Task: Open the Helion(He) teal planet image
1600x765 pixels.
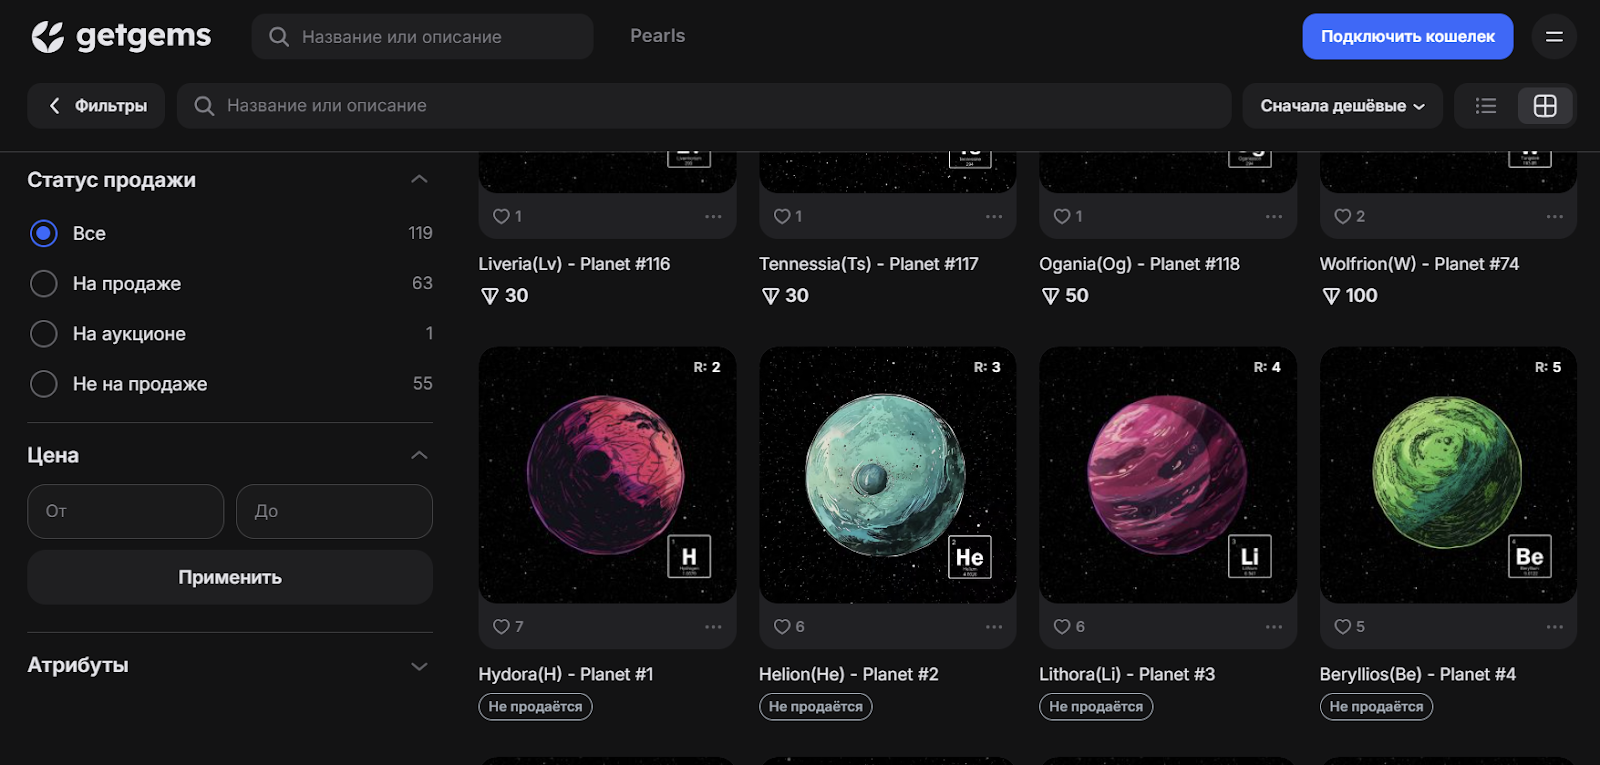Action: pyautogui.click(x=888, y=475)
